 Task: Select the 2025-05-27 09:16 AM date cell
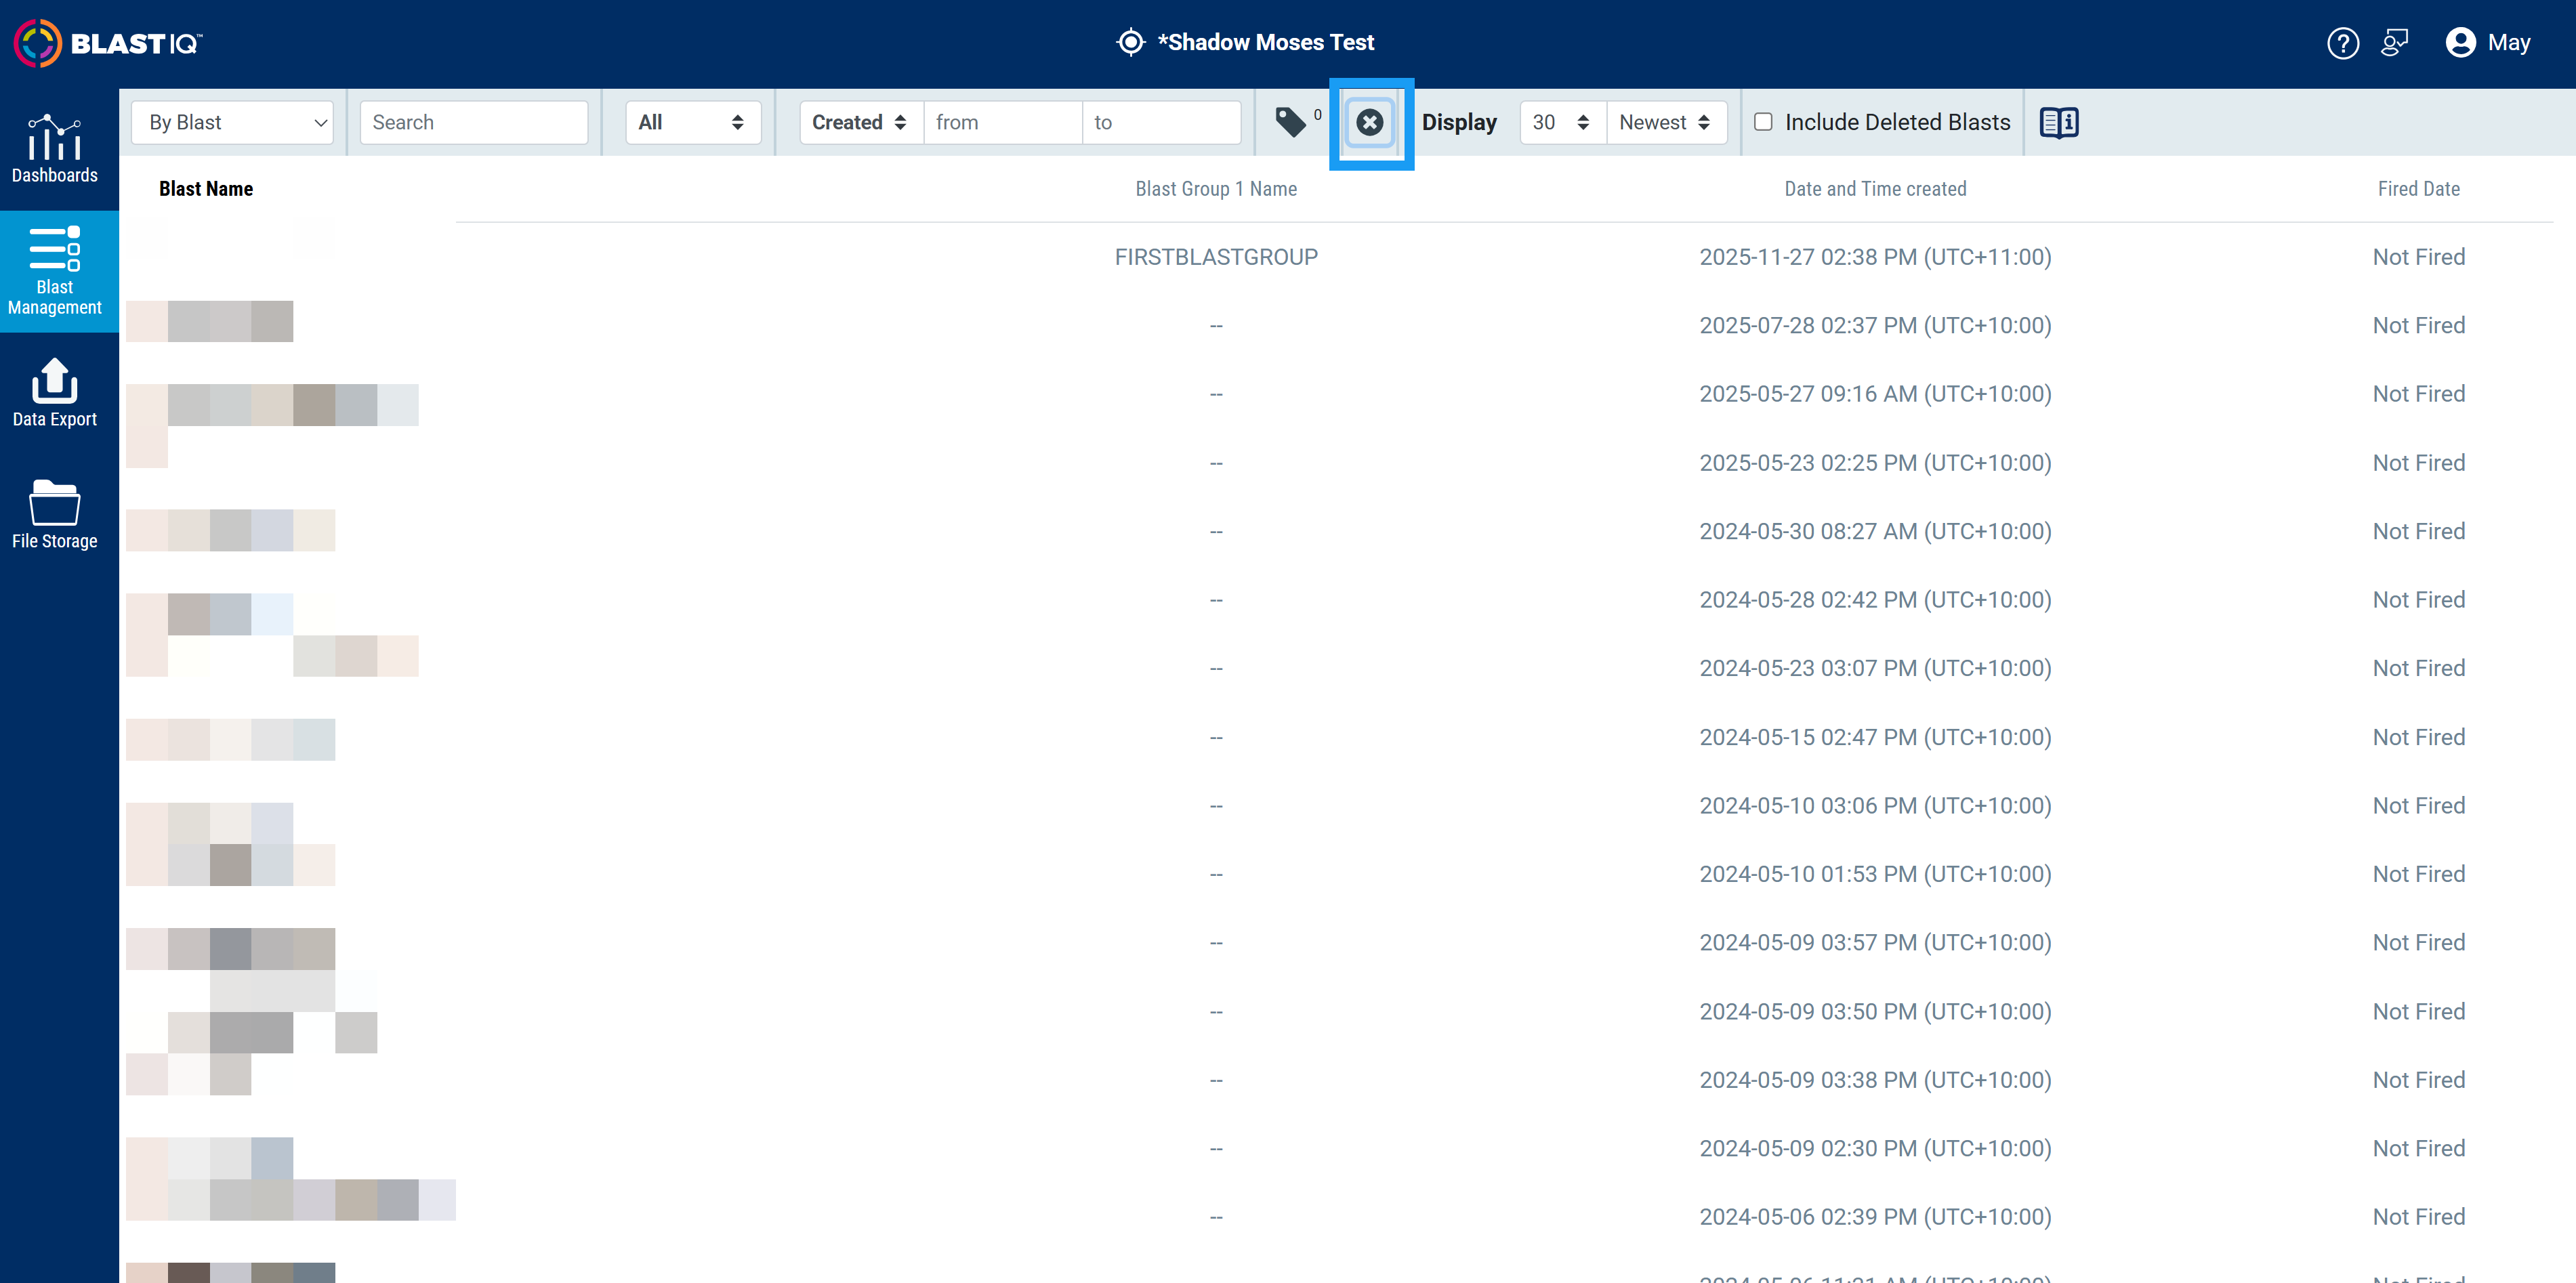click(x=1875, y=394)
